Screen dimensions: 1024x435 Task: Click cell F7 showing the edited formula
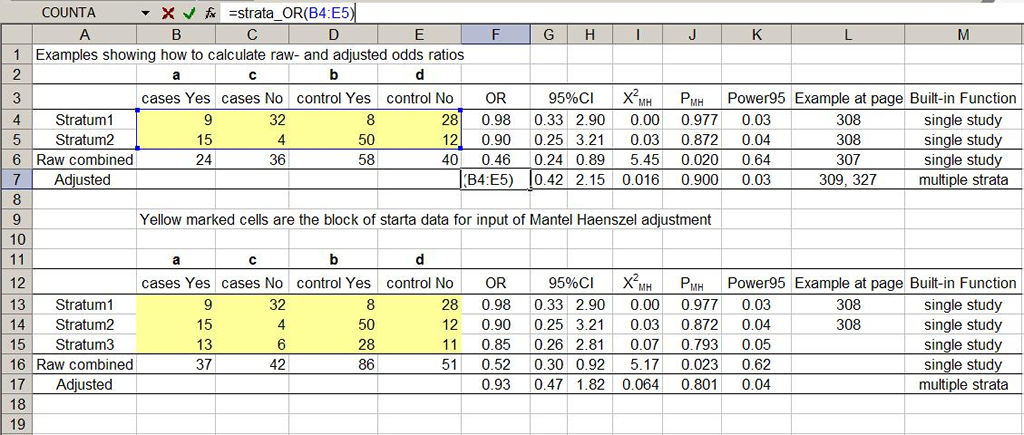click(x=495, y=180)
